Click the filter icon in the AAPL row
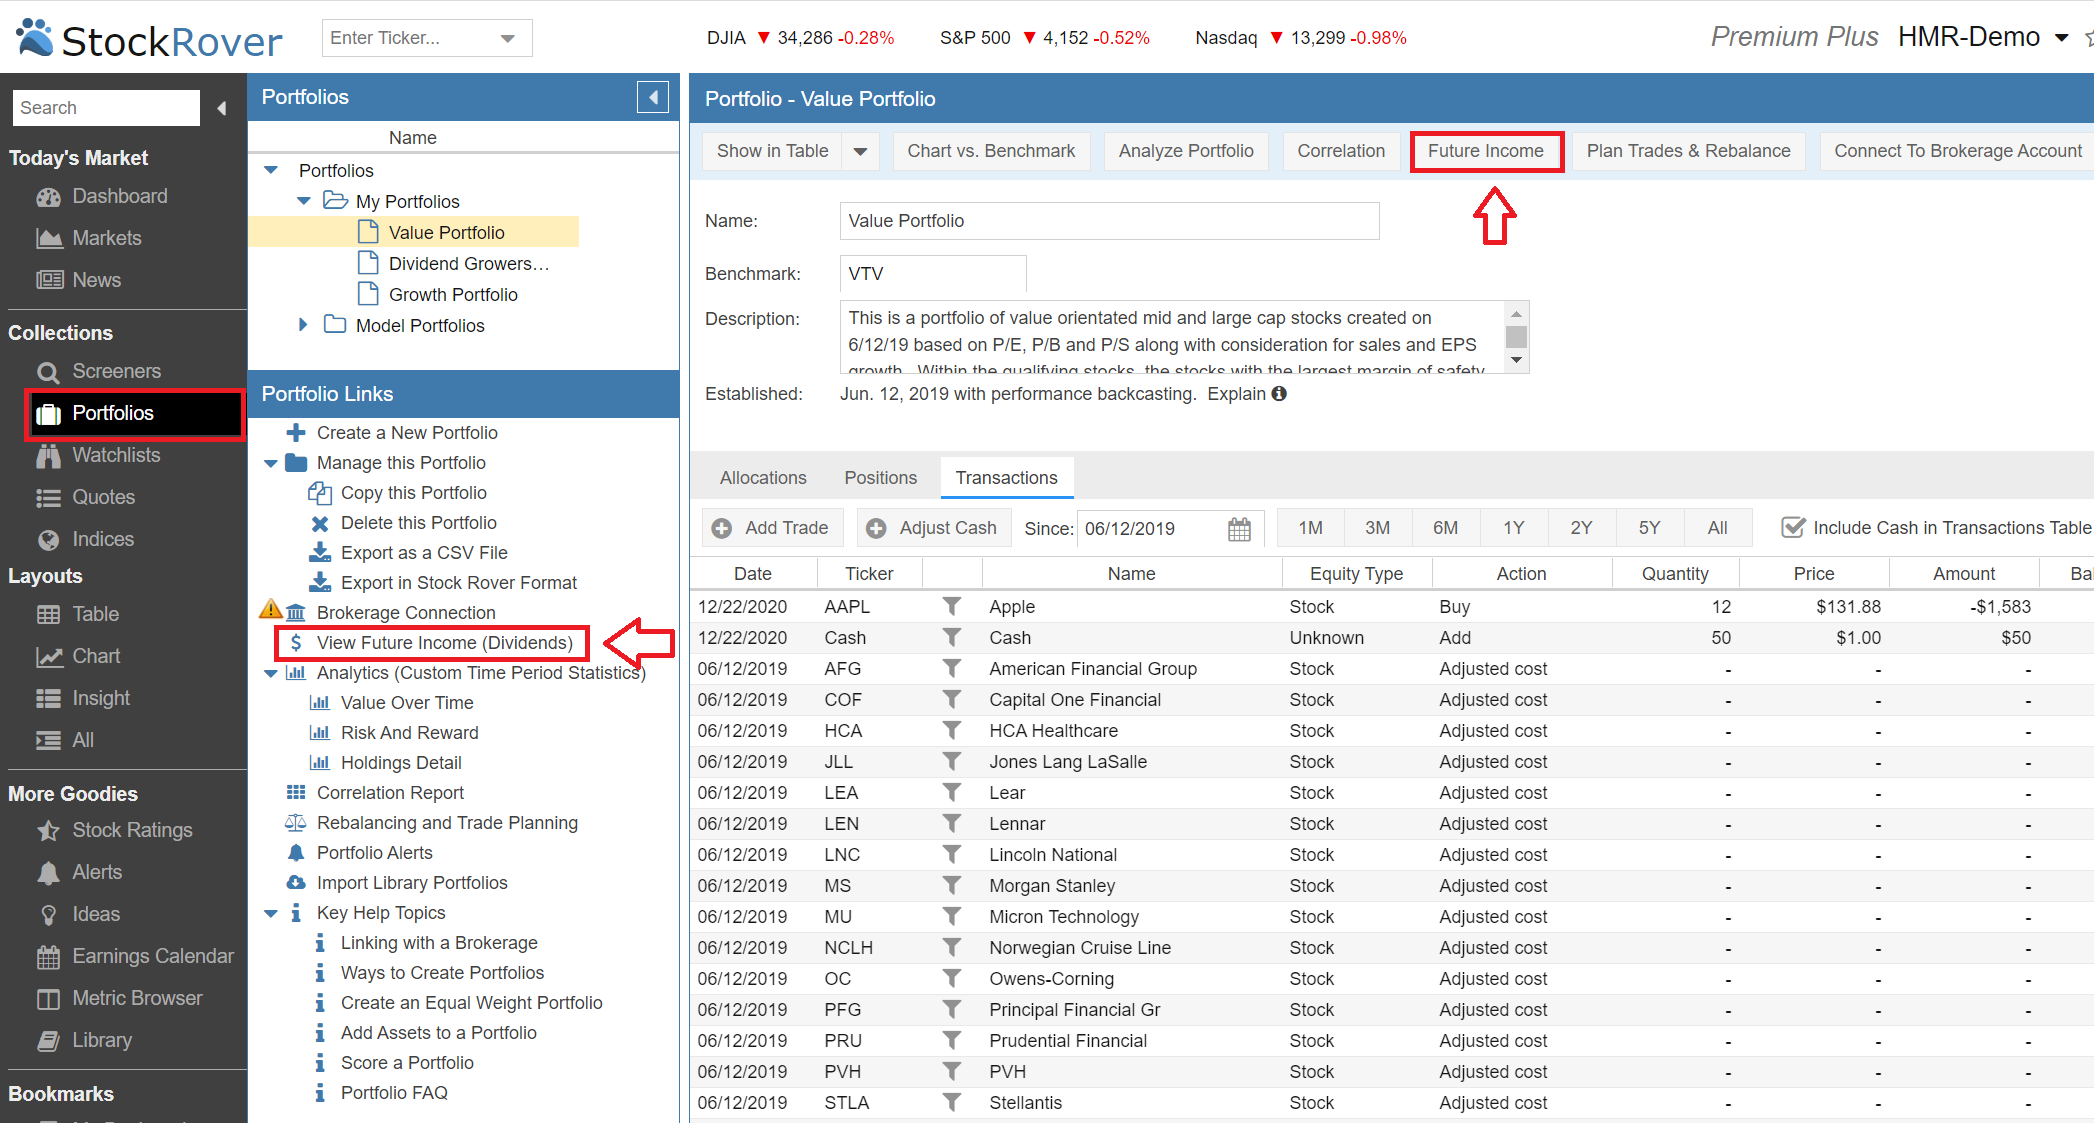 click(x=951, y=607)
